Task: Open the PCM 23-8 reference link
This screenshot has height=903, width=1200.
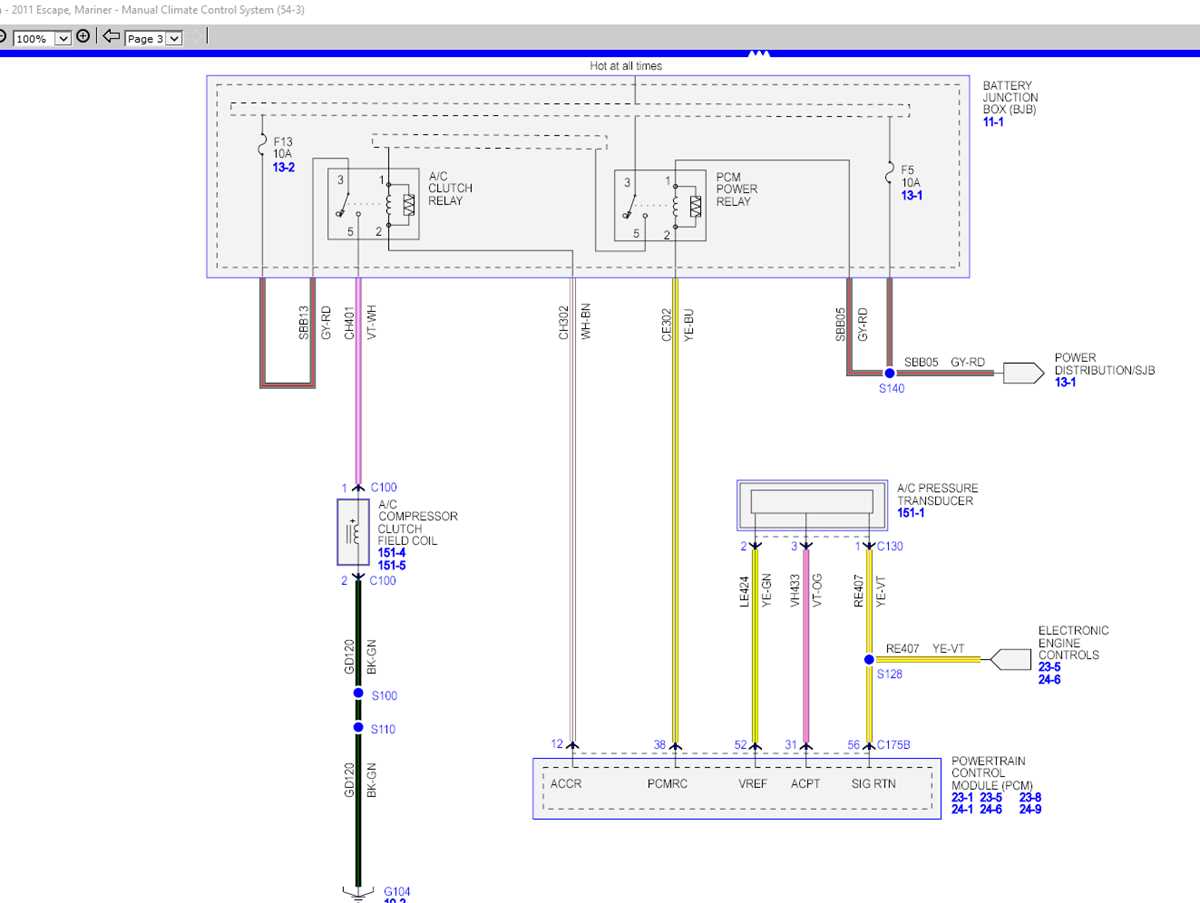Action: coord(1031,798)
